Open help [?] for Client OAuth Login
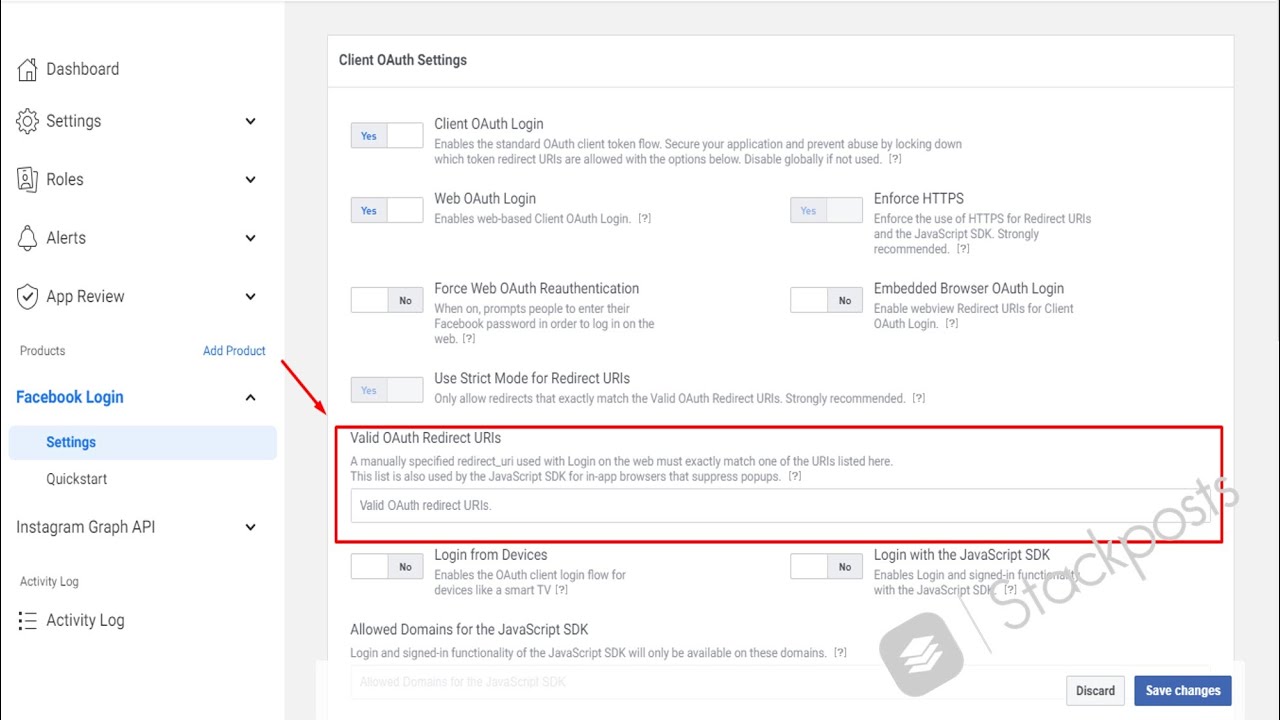The image size is (1280, 720). tap(895, 159)
